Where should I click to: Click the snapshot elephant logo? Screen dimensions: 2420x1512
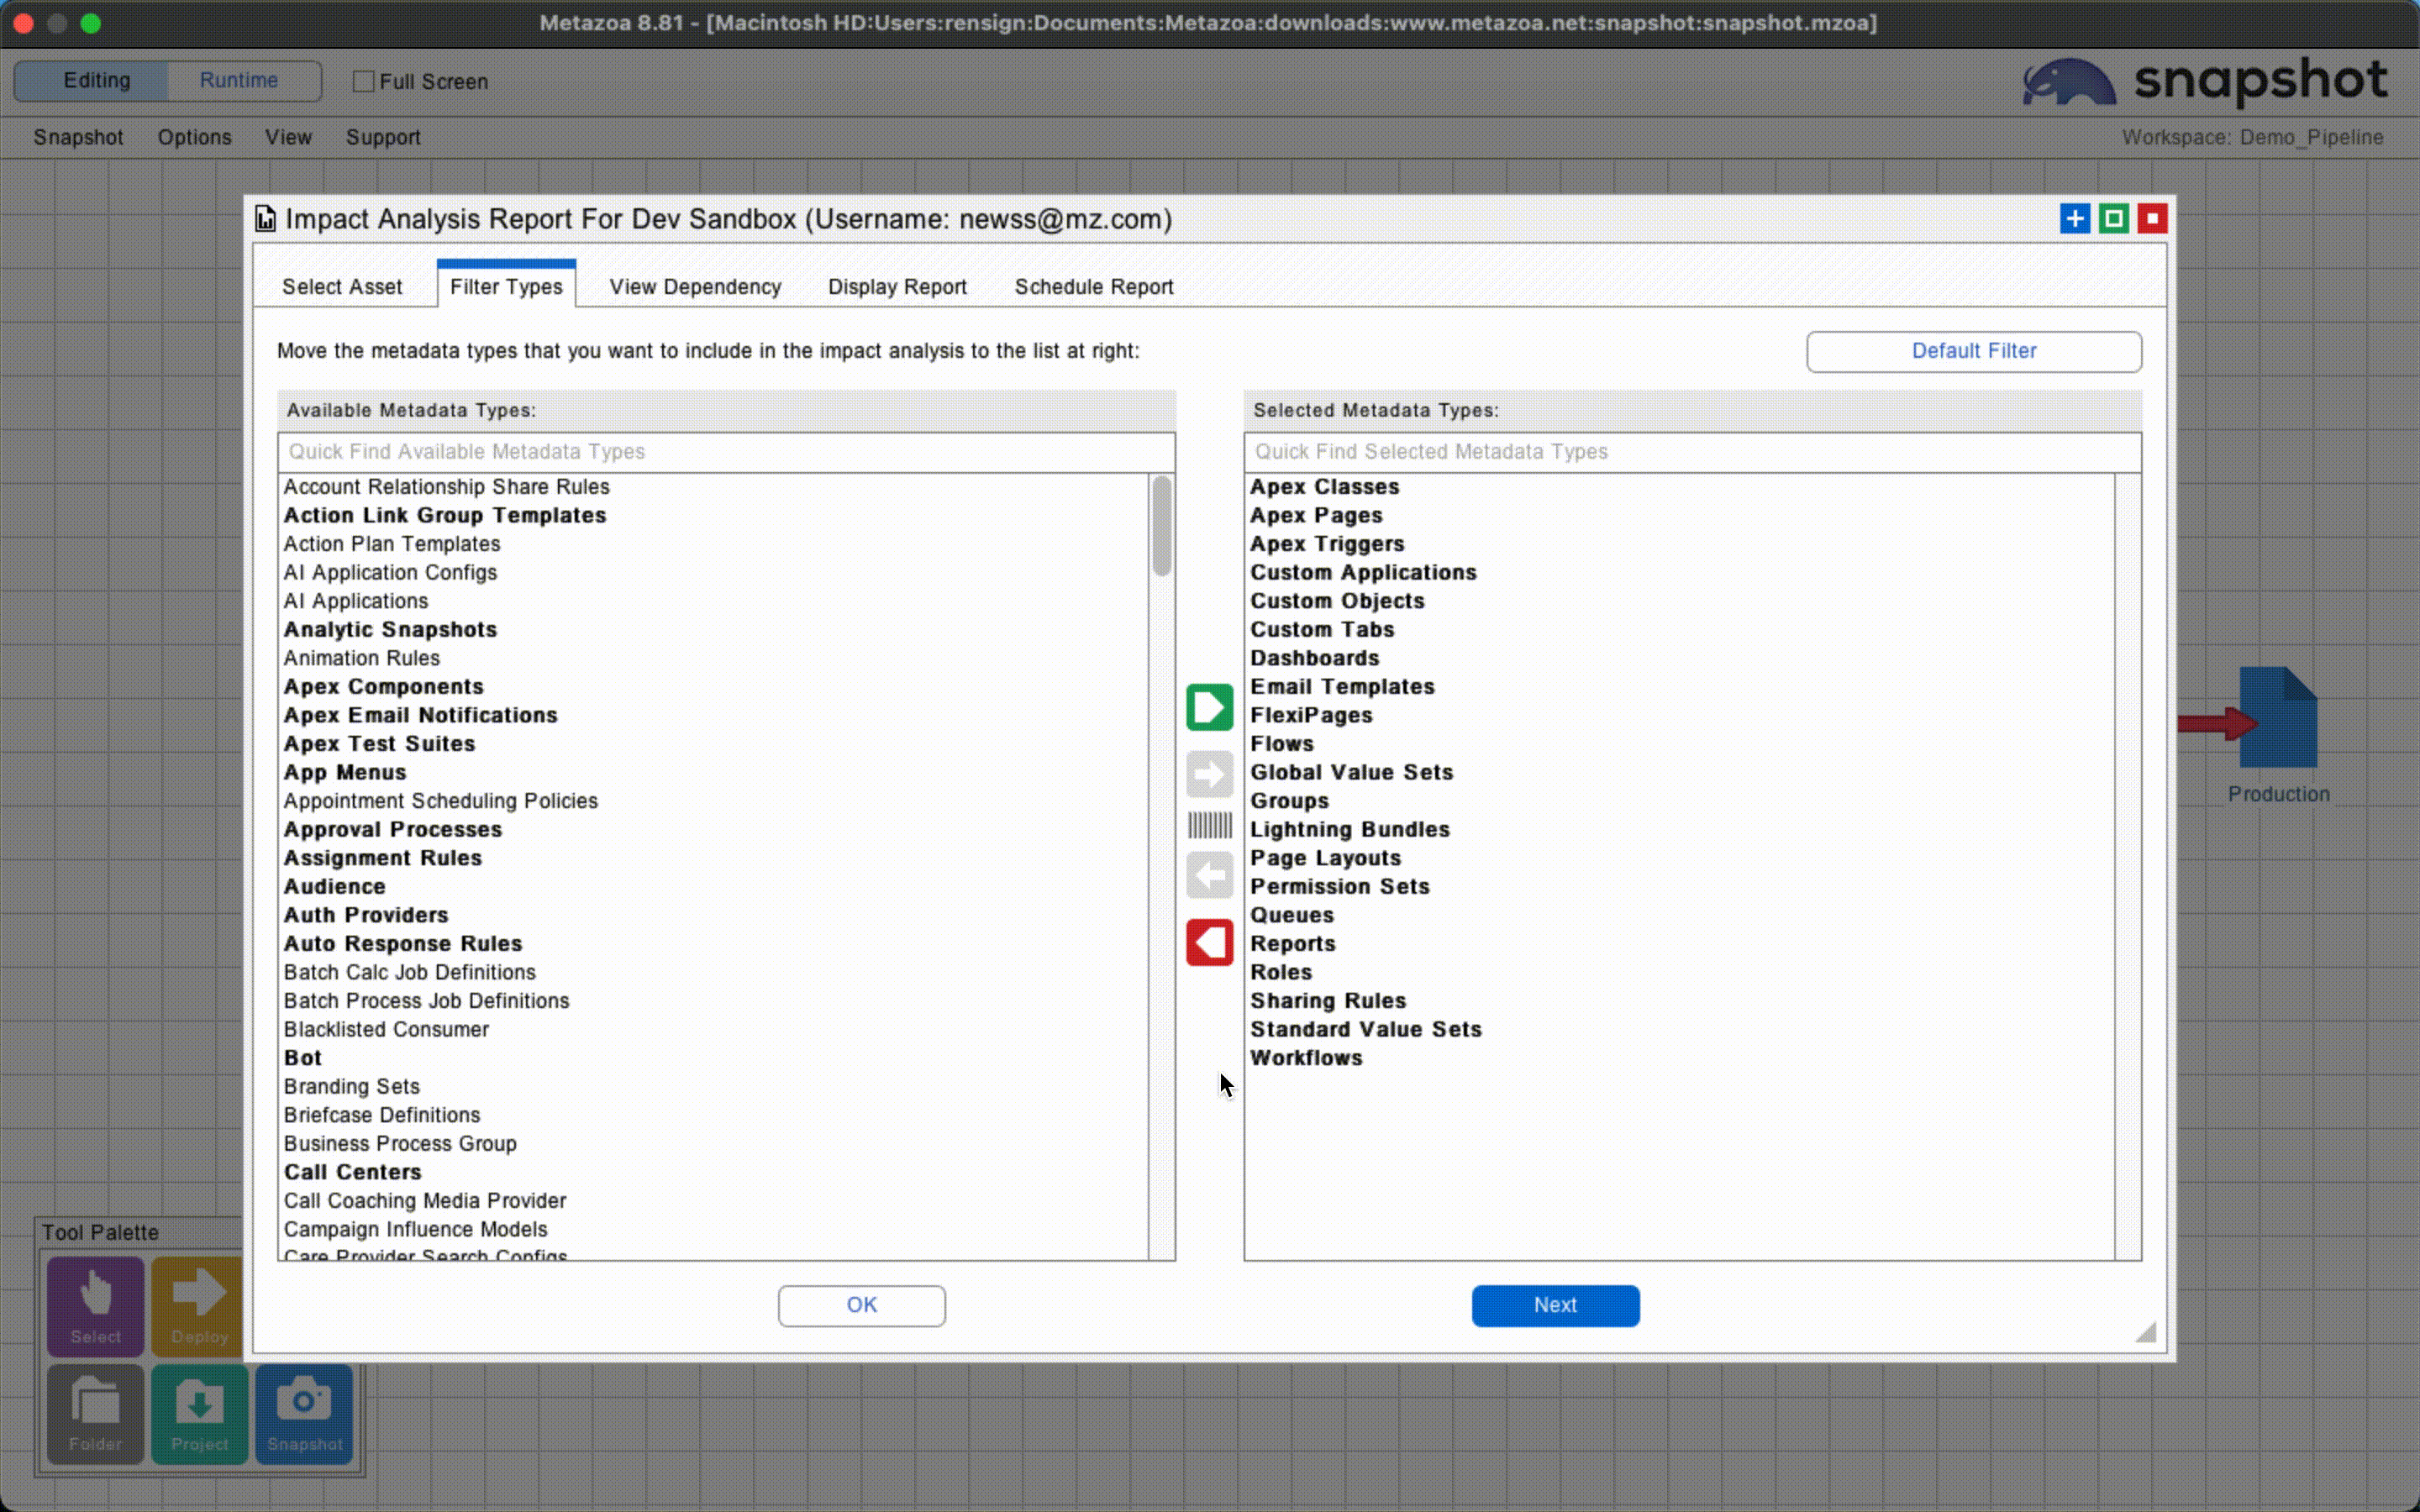(2069, 82)
